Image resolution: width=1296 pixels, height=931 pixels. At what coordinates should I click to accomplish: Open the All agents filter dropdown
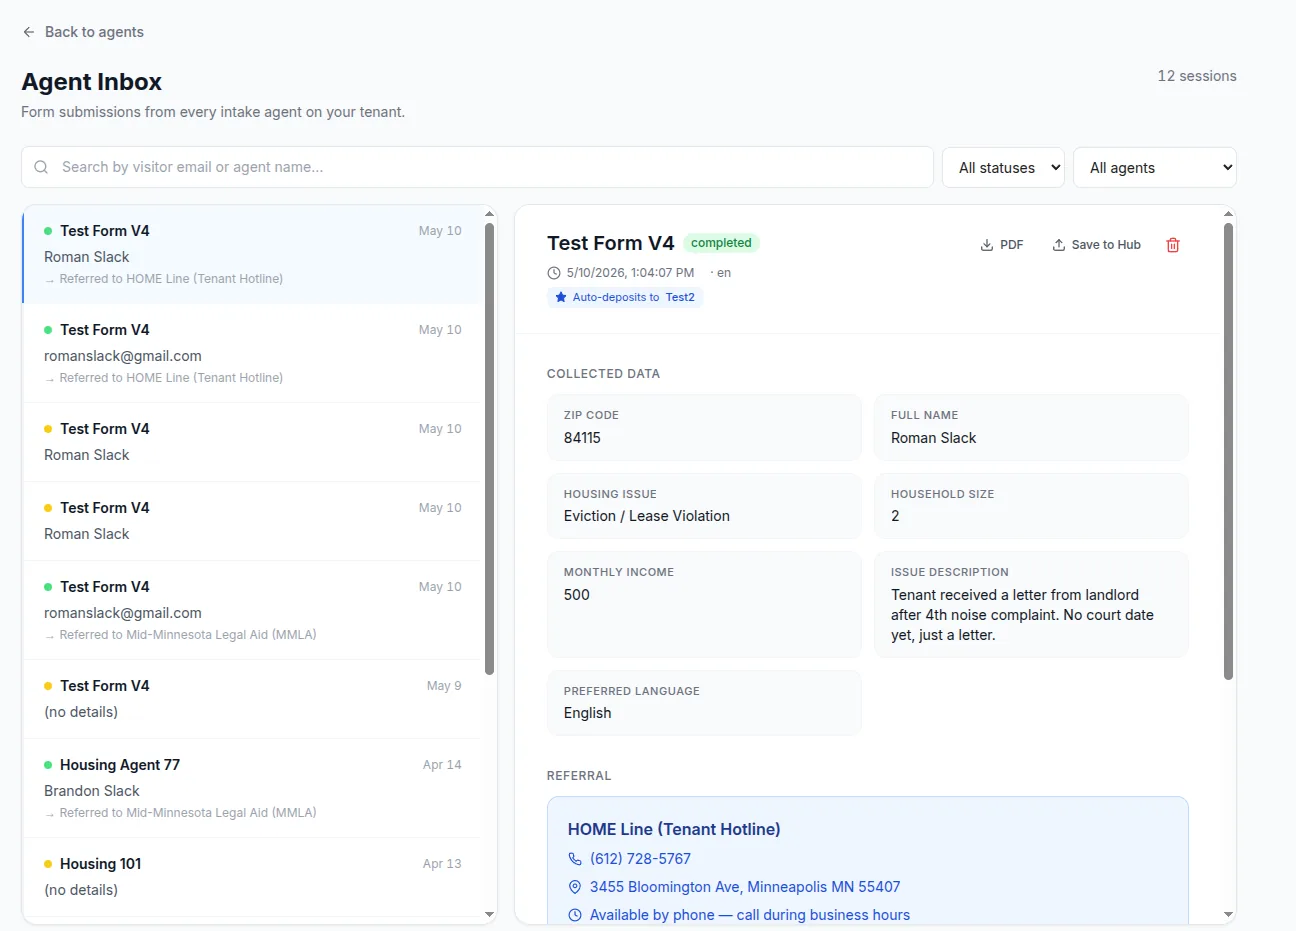pos(1155,168)
